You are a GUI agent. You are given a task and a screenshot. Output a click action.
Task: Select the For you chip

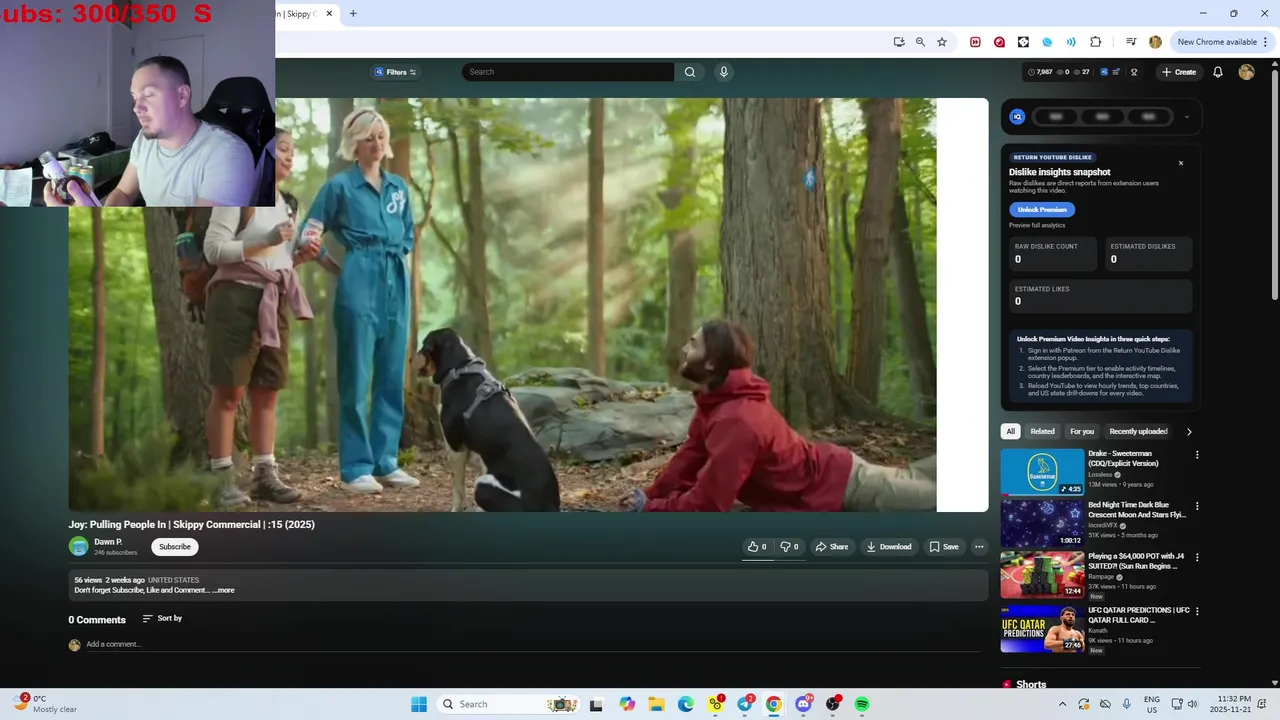tap(1082, 432)
